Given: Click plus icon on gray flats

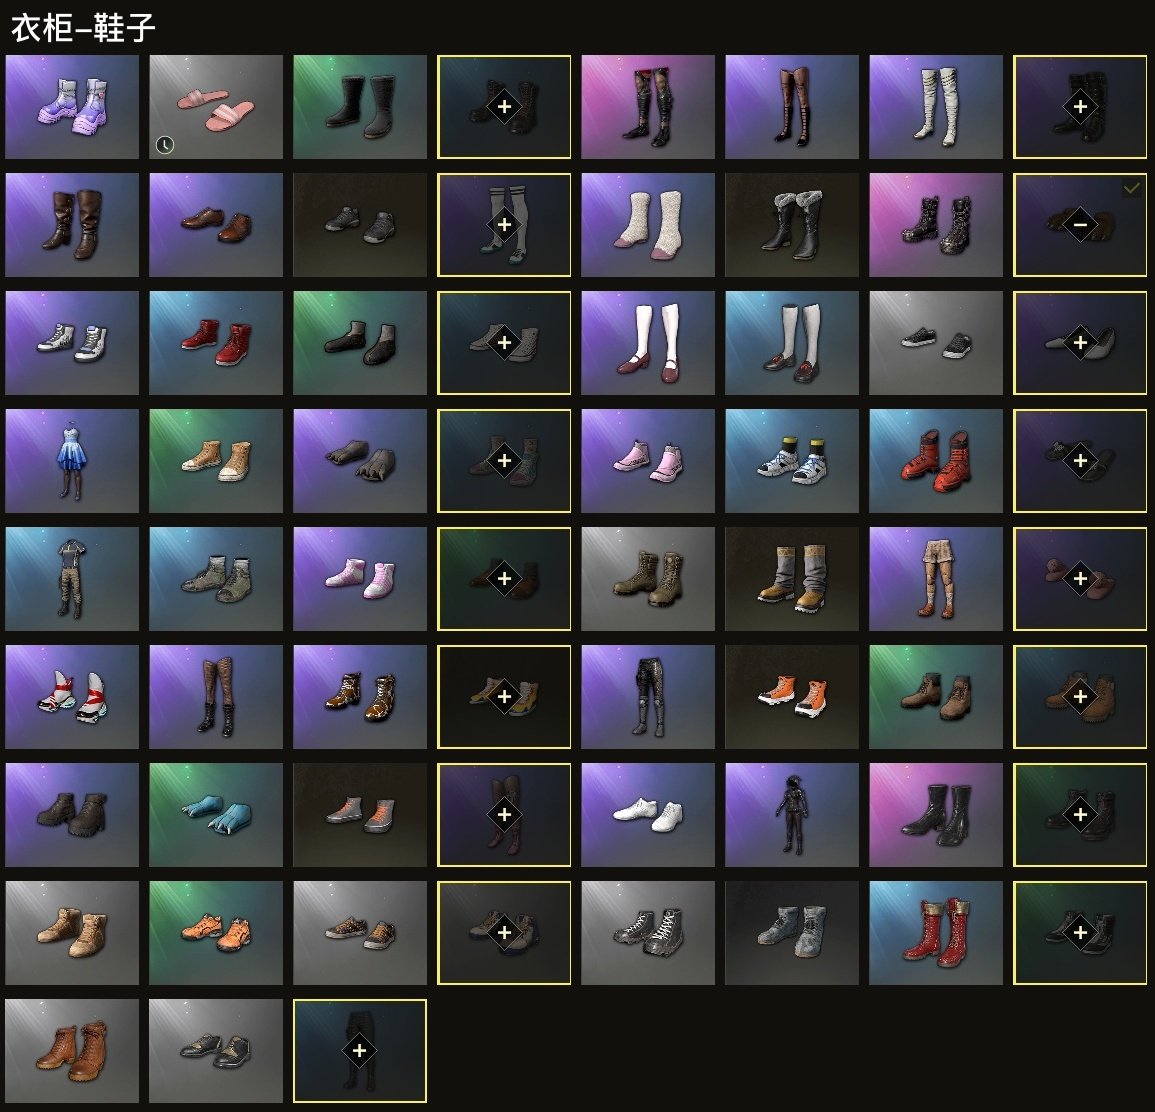Looking at the screenshot, I should [1080, 342].
